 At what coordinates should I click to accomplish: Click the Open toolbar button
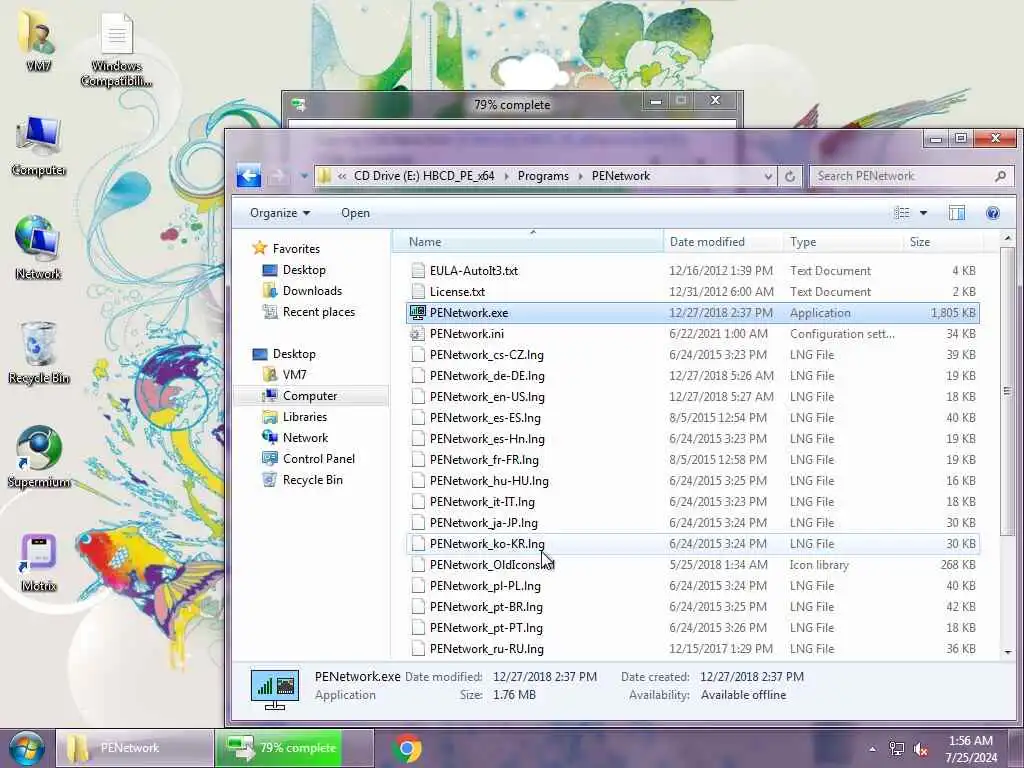[355, 213]
